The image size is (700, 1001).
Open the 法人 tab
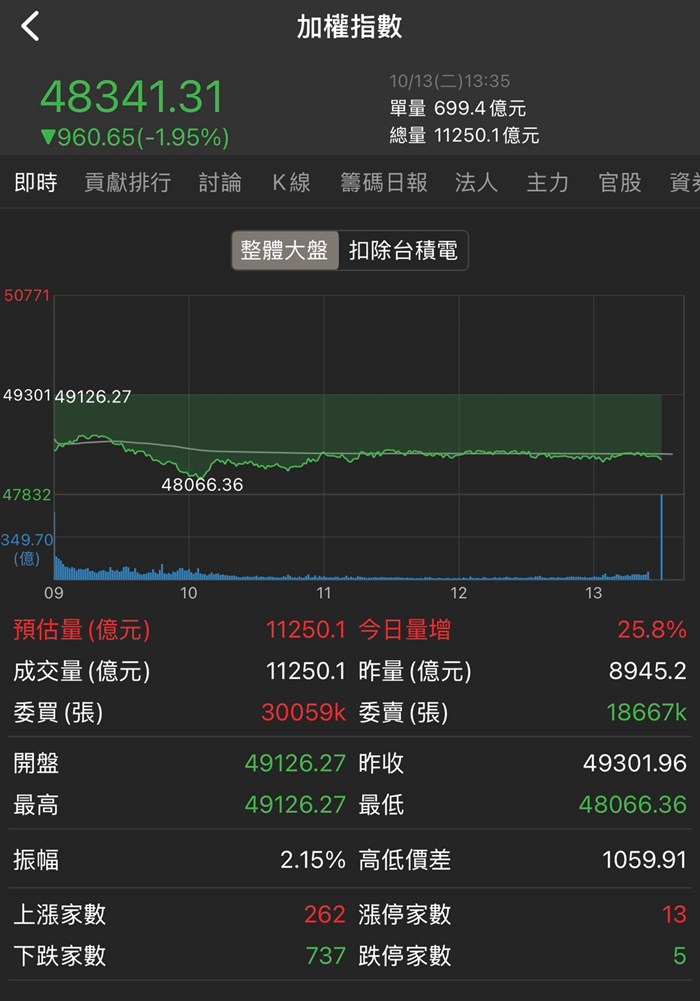(x=476, y=183)
